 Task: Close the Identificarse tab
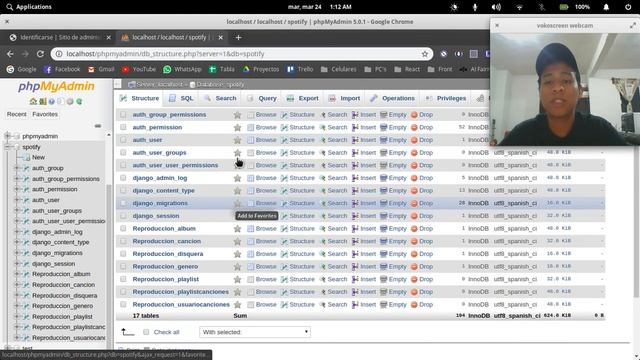pos(109,38)
